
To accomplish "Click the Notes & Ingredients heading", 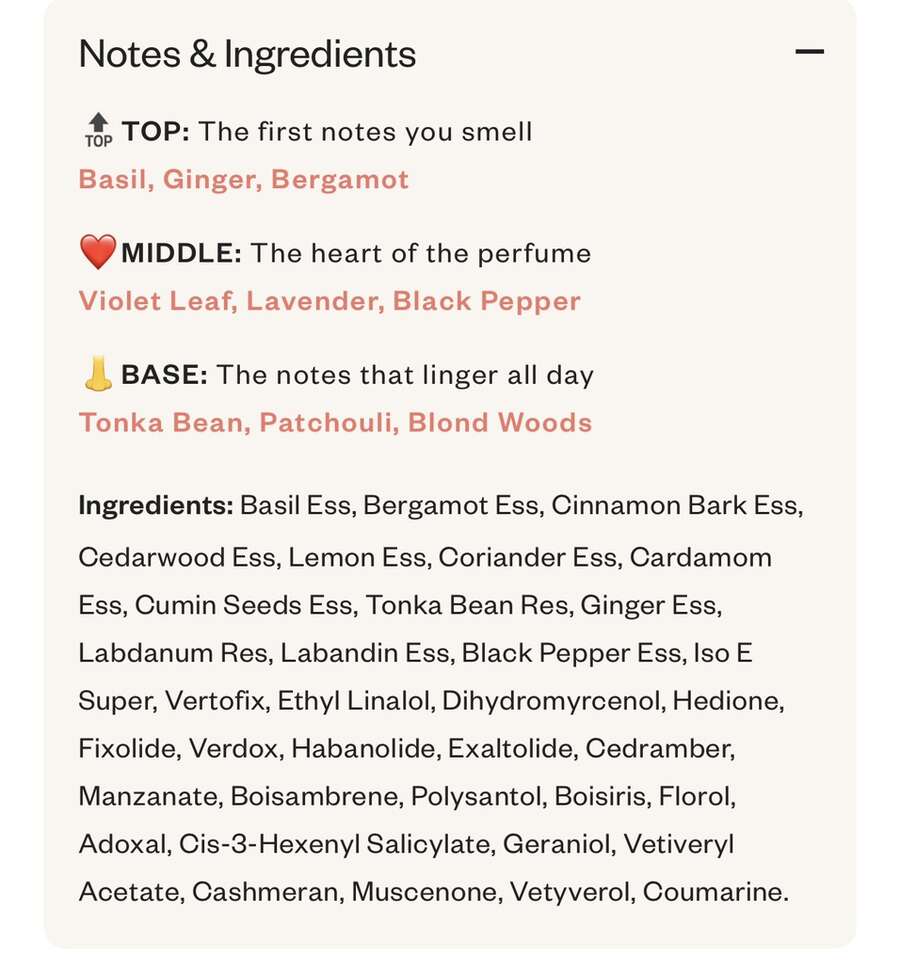I will 247,54.
